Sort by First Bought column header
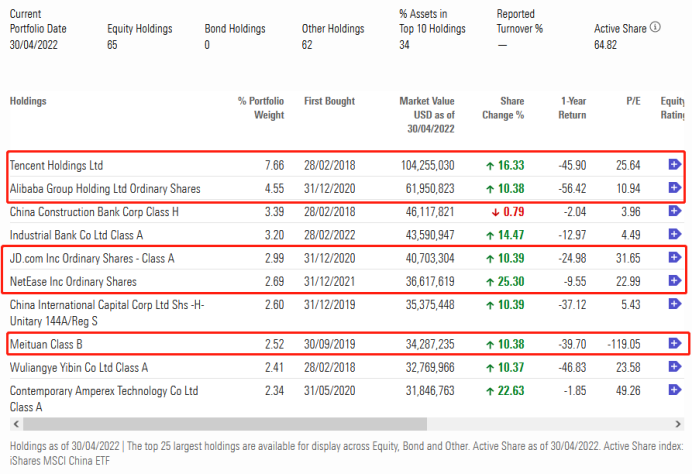 (x=329, y=101)
